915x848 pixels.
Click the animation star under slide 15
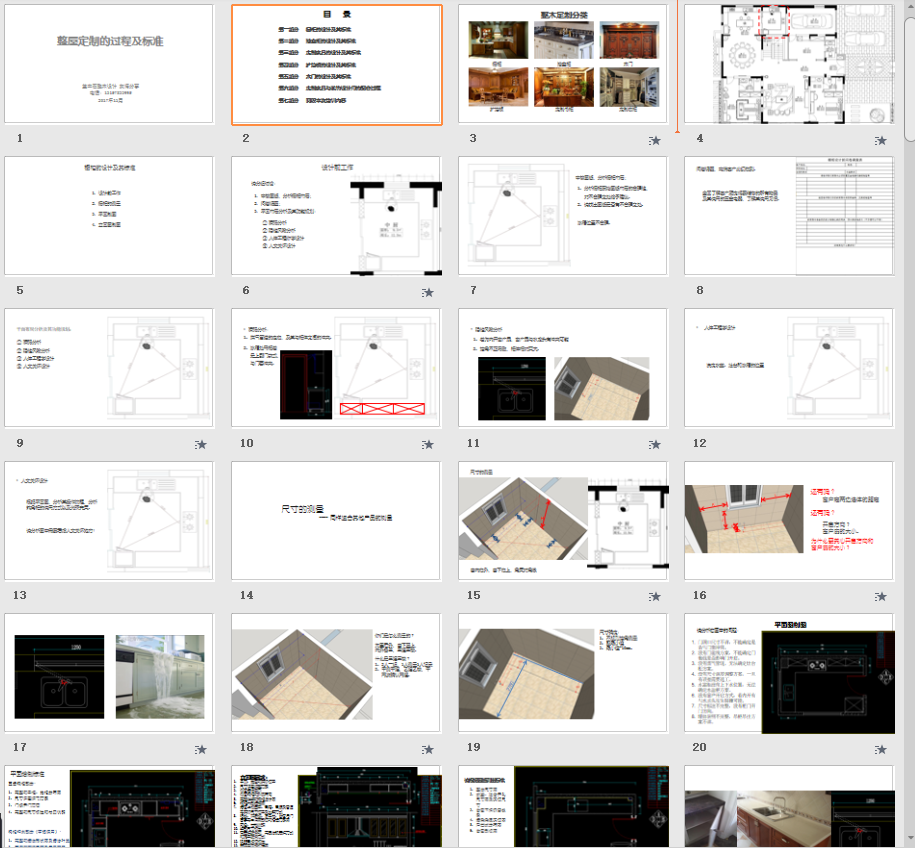tap(655, 597)
